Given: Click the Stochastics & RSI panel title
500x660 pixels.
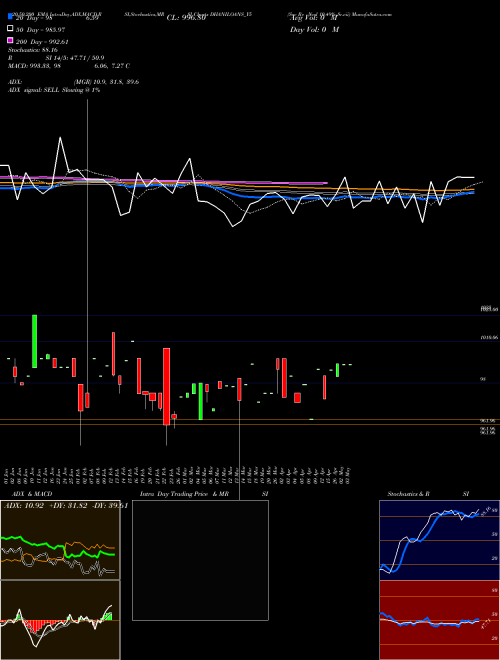Looking at the screenshot, I should click(428, 494).
